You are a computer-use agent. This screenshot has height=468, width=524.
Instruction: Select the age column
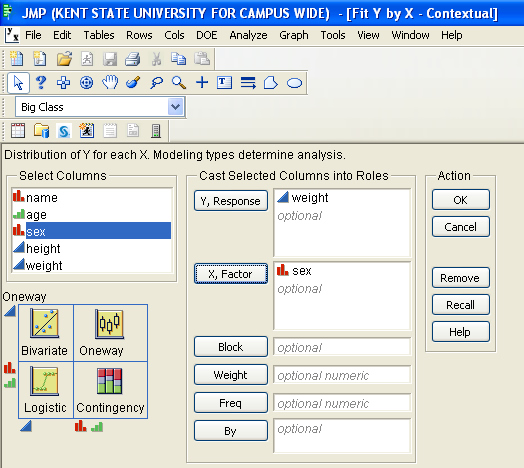[92, 214]
